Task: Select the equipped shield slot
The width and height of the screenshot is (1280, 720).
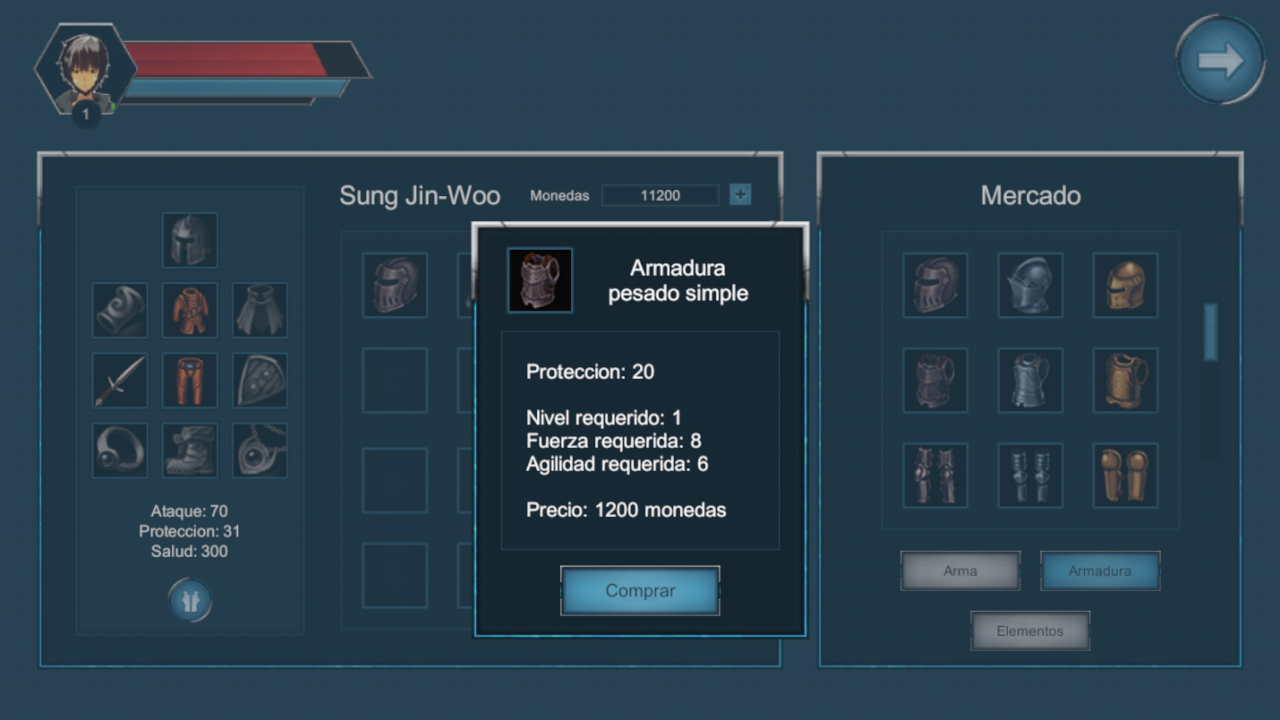Action: coord(260,380)
